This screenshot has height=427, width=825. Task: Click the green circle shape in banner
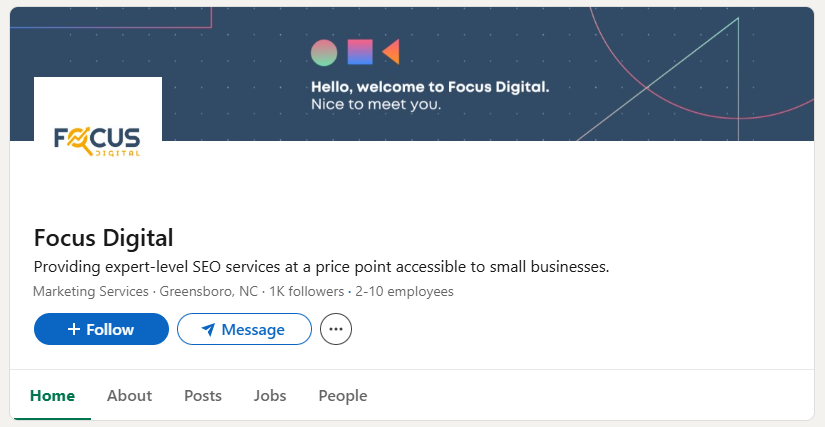point(324,52)
